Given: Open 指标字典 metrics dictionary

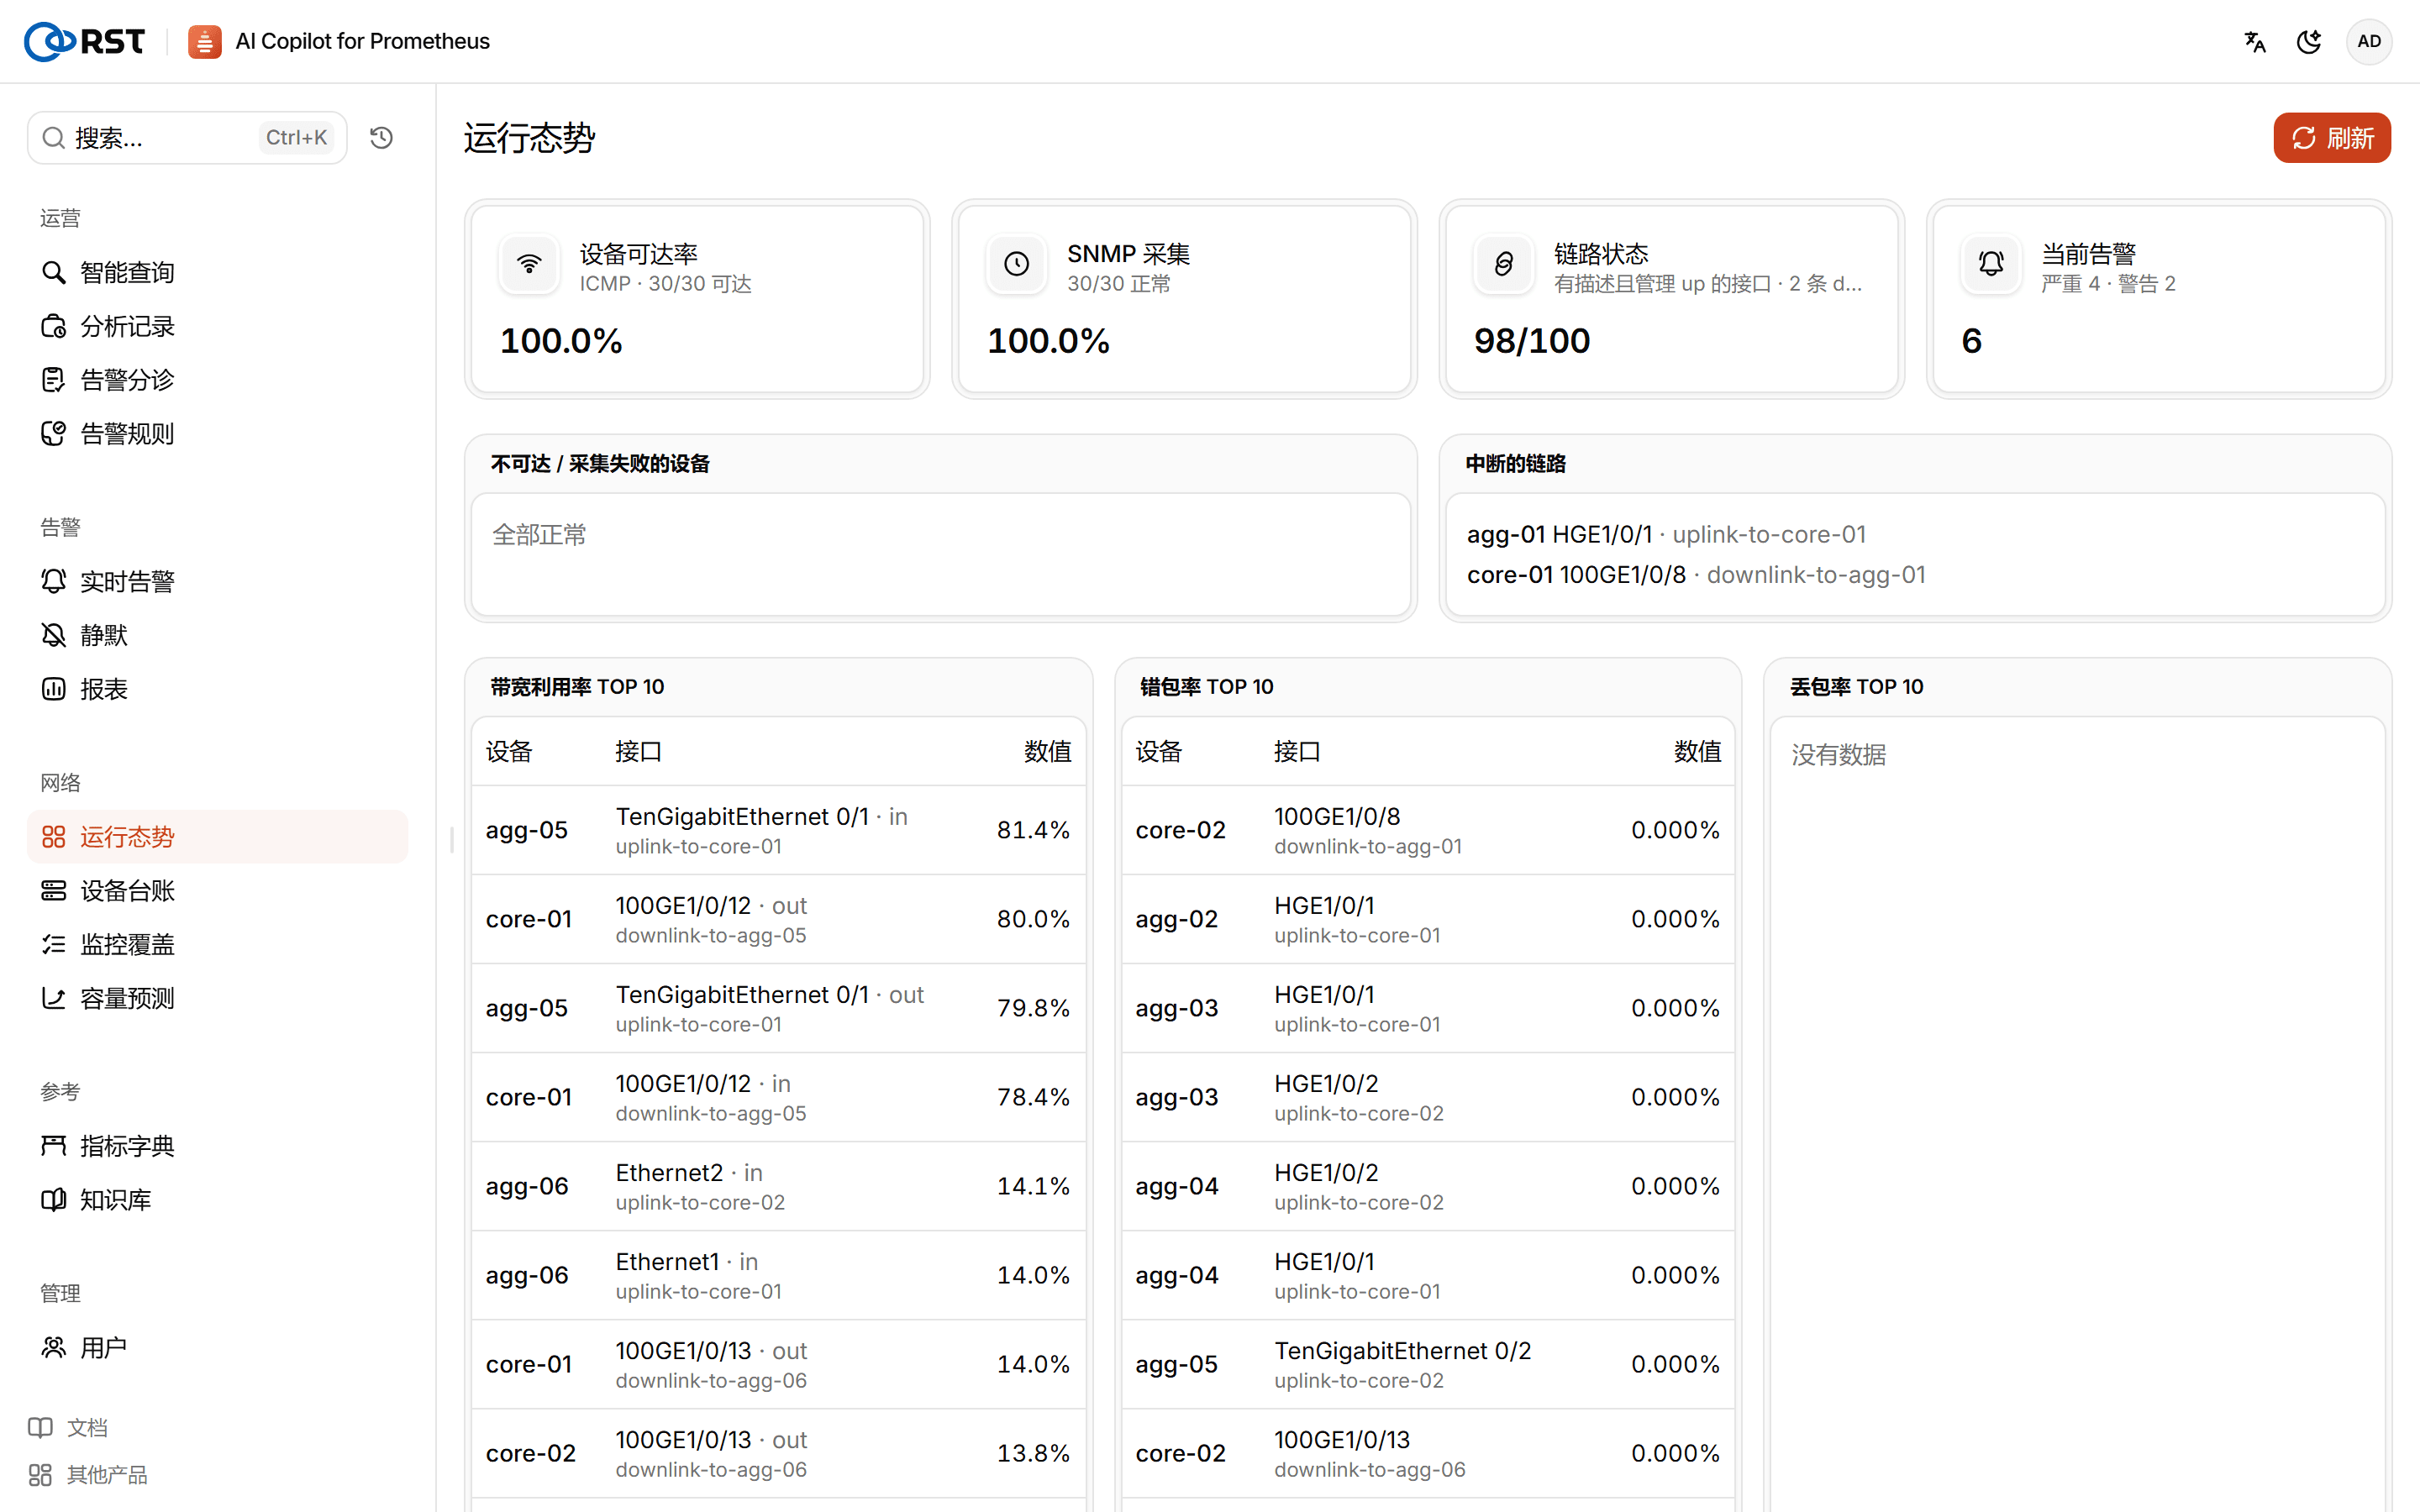Looking at the screenshot, I should 217,1146.
